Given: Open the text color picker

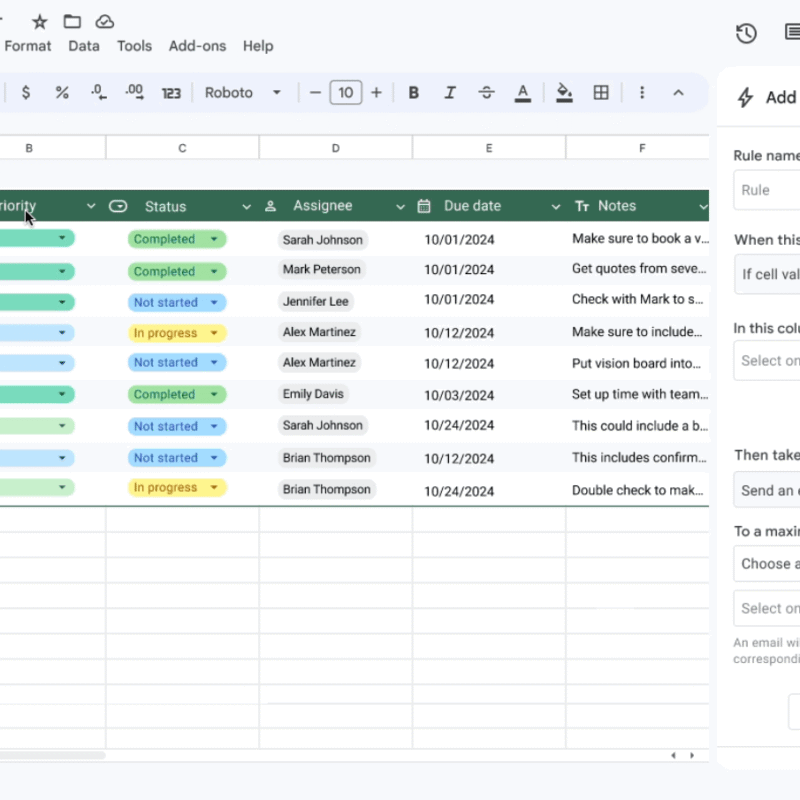Looking at the screenshot, I should [x=522, y=93].
